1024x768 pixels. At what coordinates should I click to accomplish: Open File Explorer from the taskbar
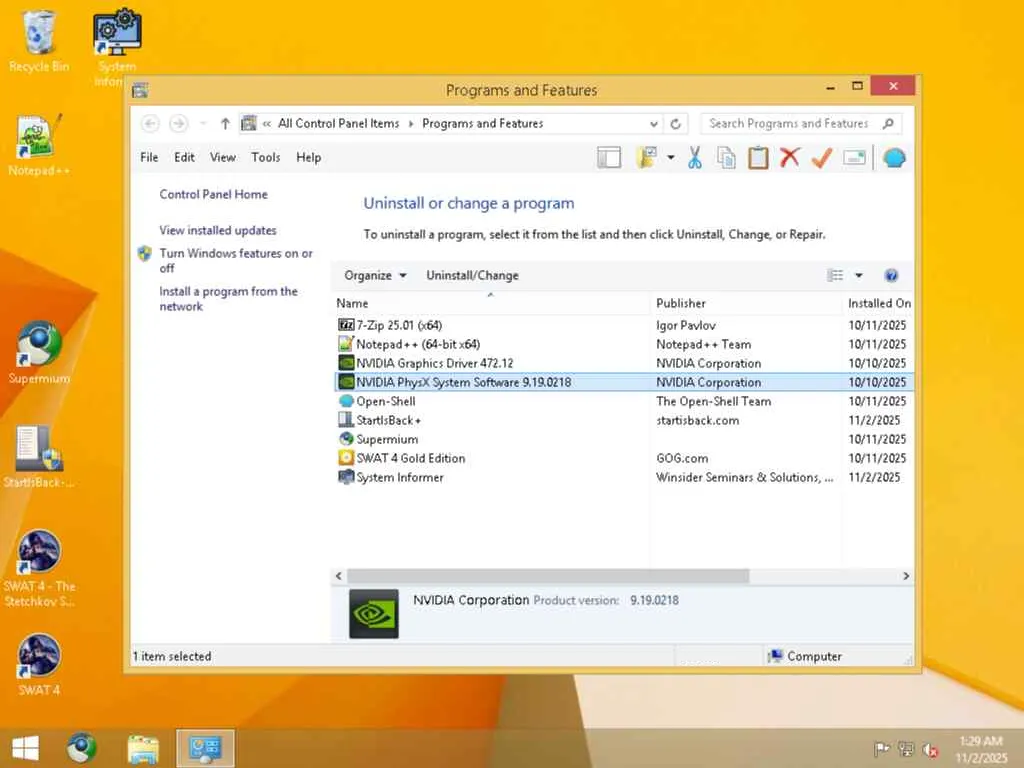(x=143, y=748)
